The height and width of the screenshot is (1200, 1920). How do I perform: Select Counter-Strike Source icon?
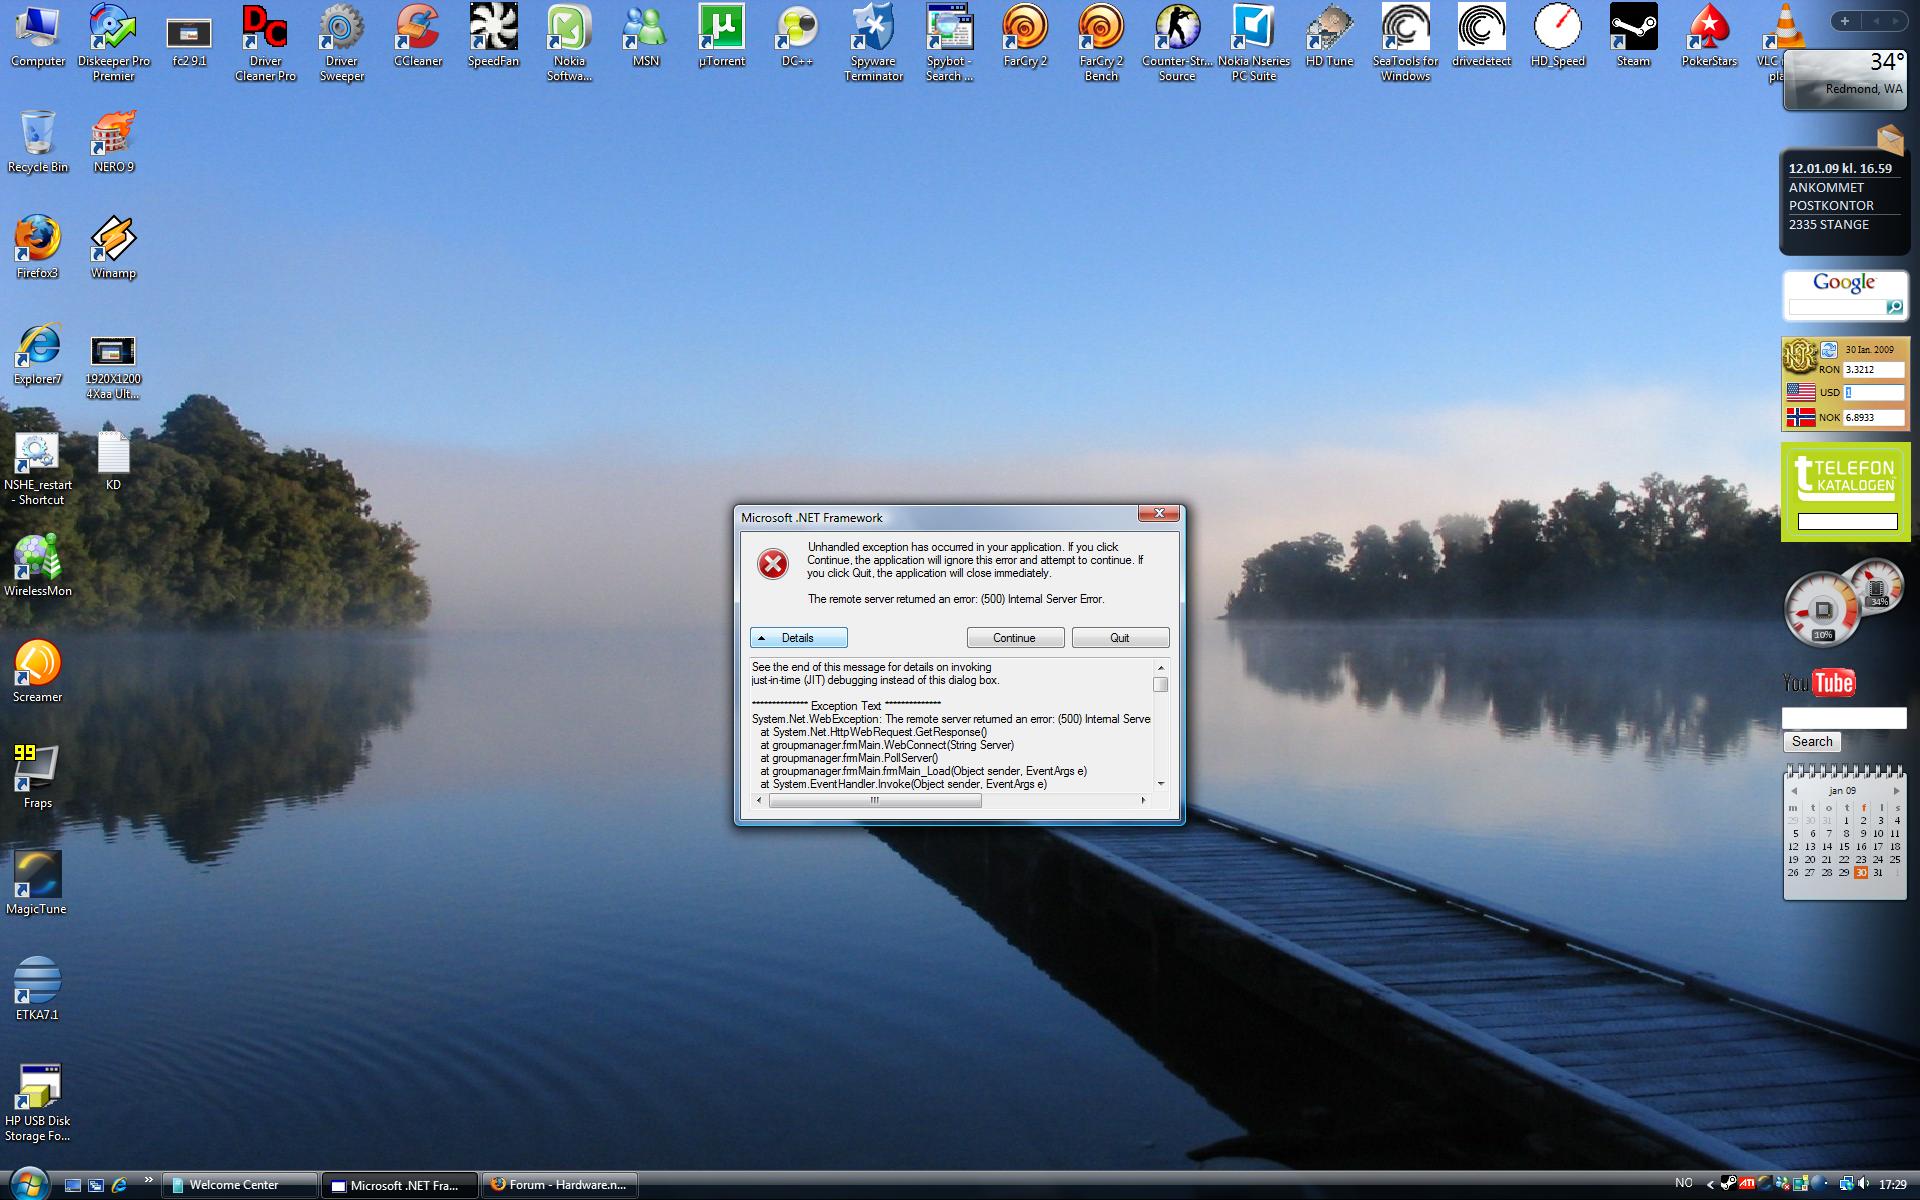click(1177, 41)
